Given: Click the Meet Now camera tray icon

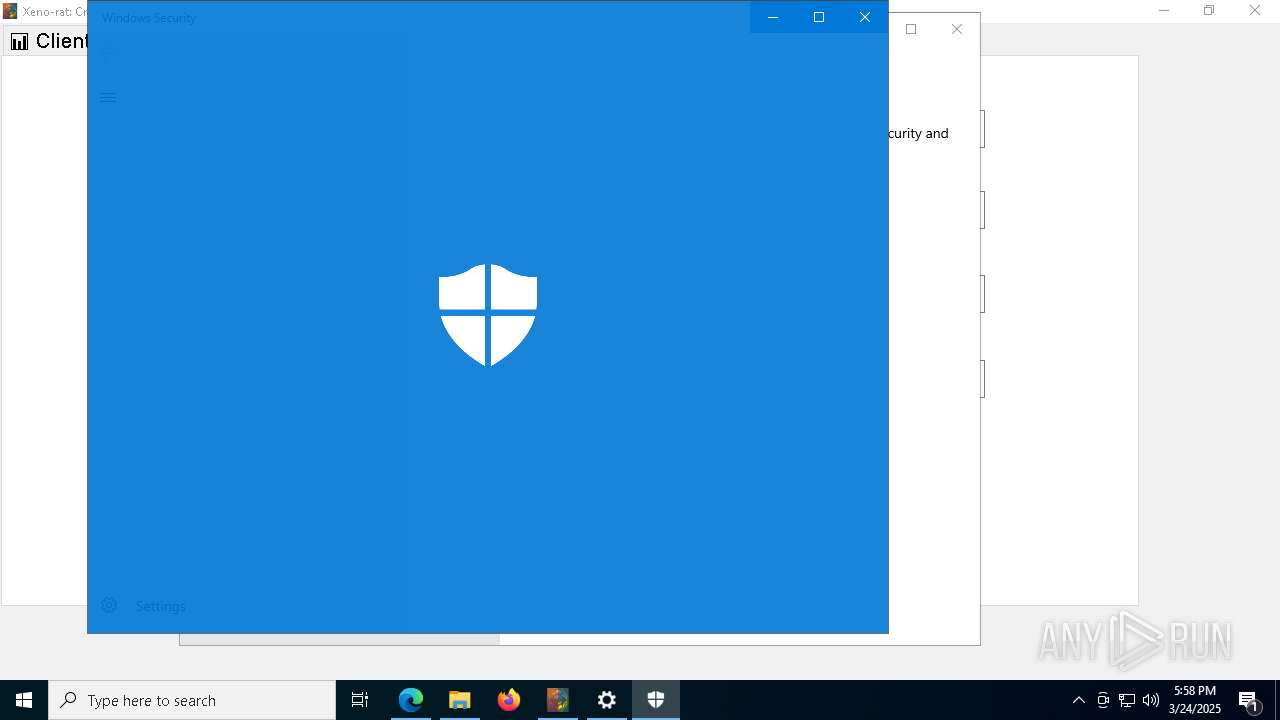Looking at the screenshot, I should pyautogui.click(x=1103, y=700).
